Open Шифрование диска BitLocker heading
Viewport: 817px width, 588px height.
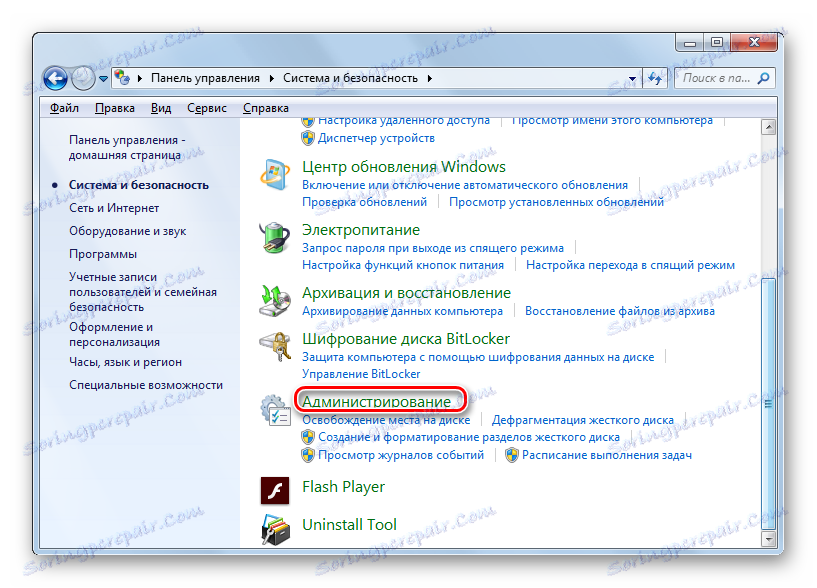point(406,339)
